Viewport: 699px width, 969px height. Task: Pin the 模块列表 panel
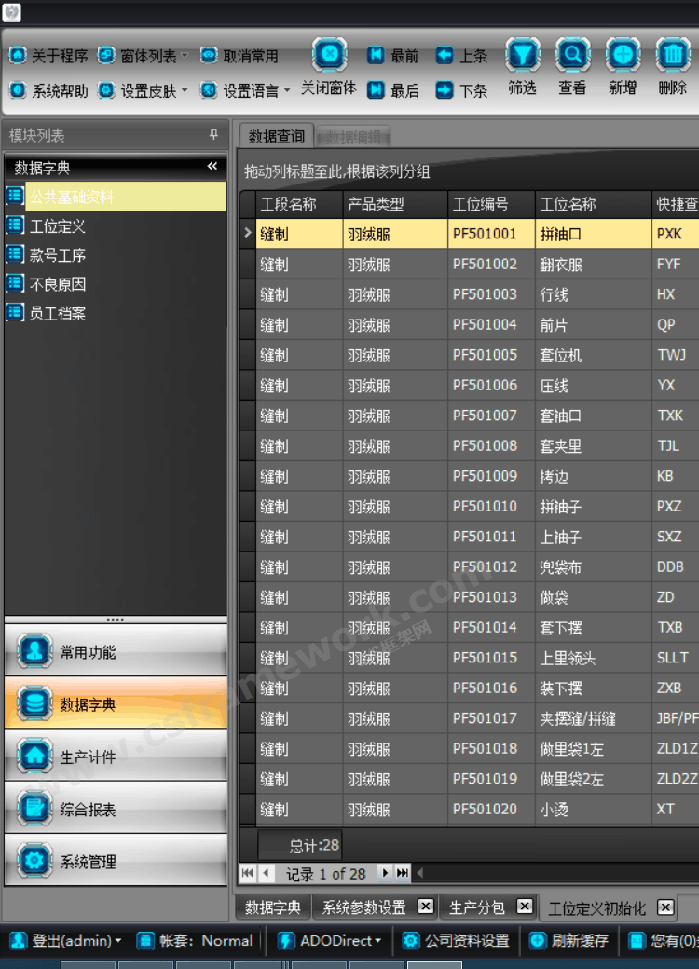pos(213,135)
